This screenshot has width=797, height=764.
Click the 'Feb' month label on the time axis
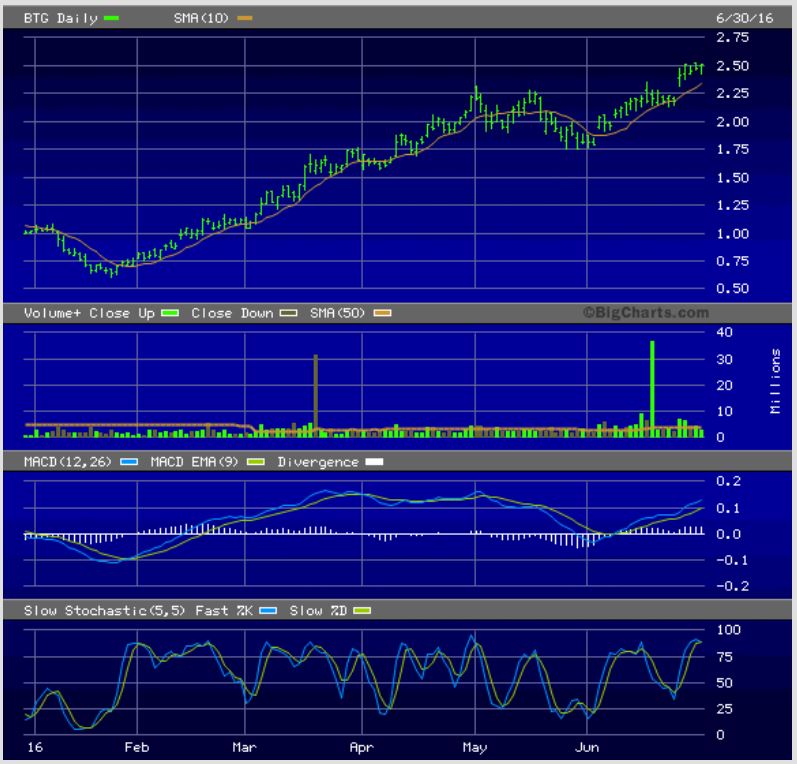tap(137, 747)
